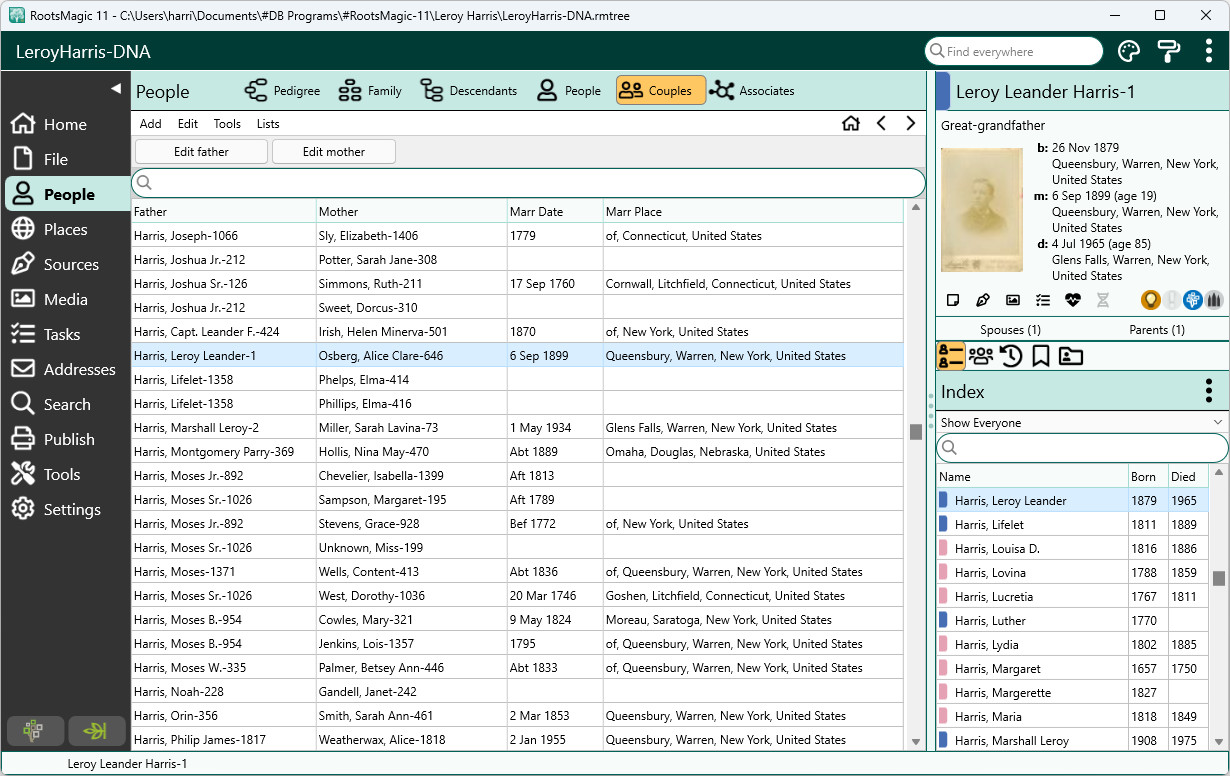Switch to the Associates view
This screenshot has width=1230, height=776.
[752, 91]
